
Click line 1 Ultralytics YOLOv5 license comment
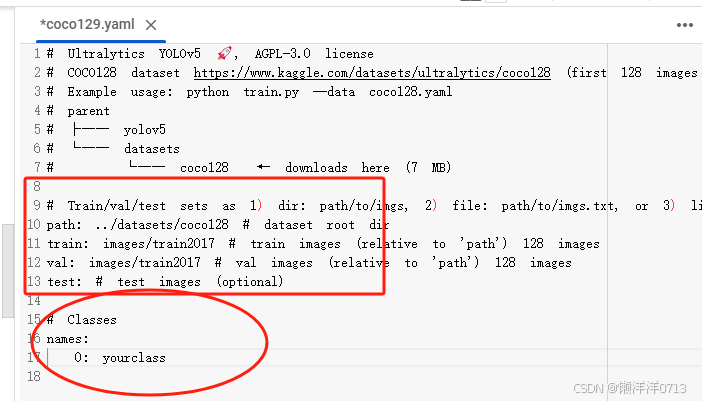click(x=210, y=54)
